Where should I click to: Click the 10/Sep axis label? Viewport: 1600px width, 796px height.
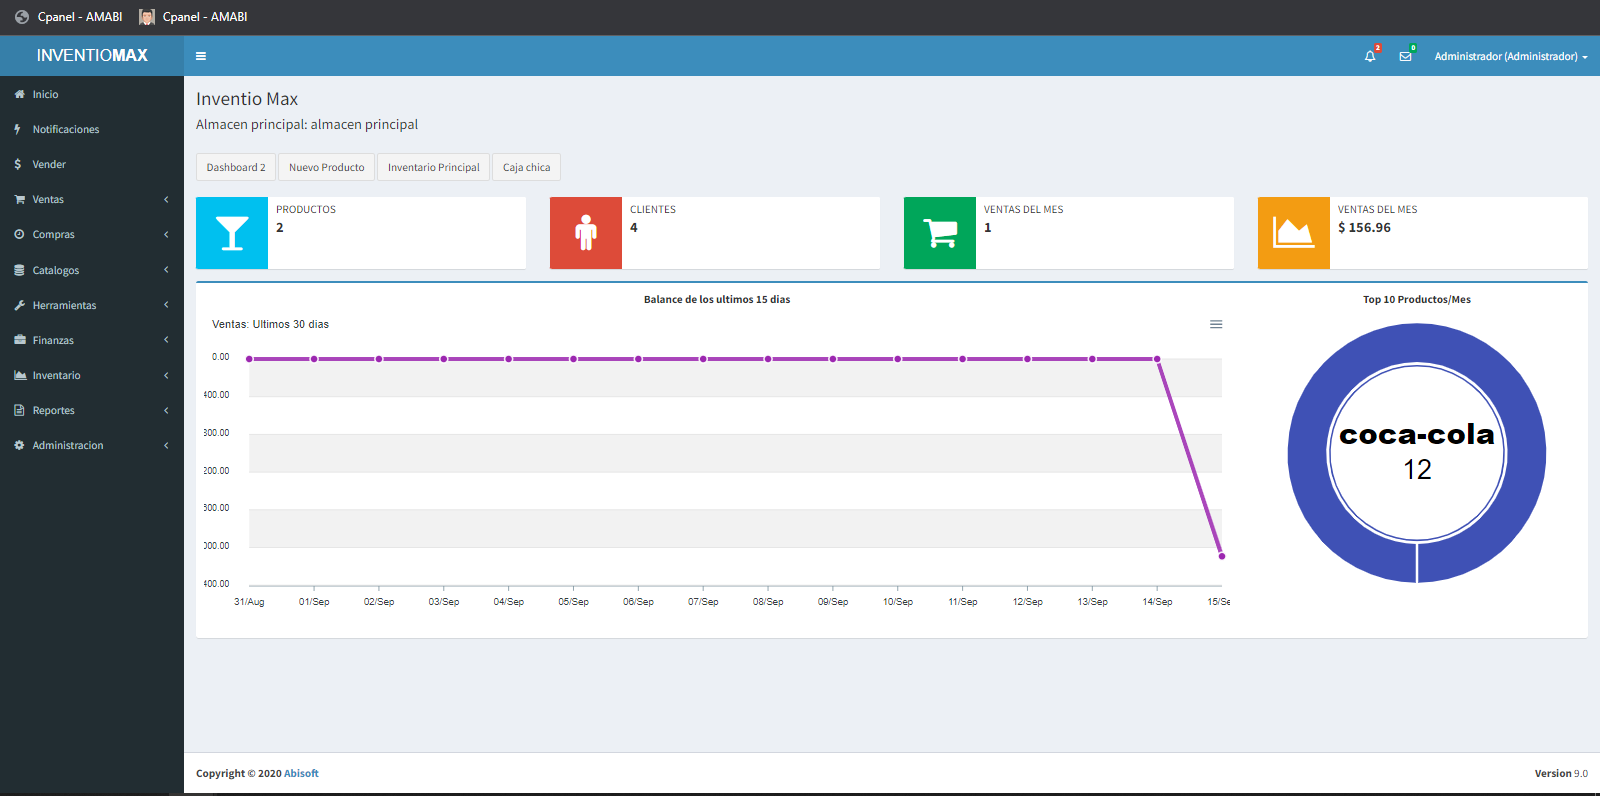(x=898, y=602)
